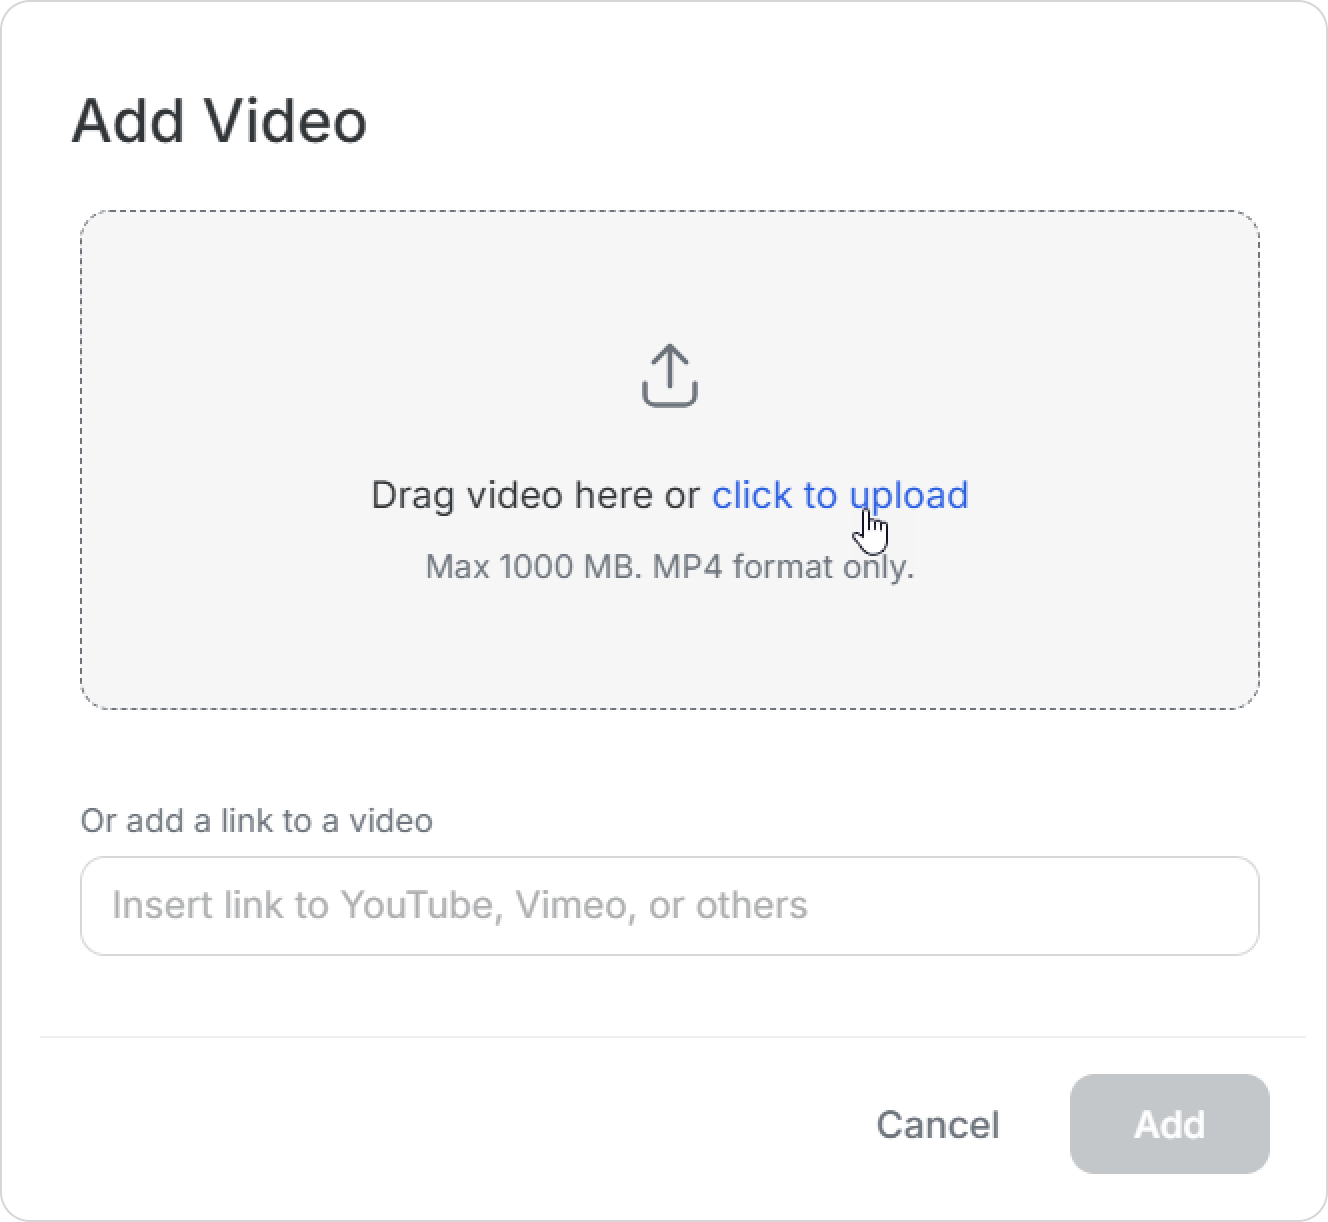Select the tray-with-arrow upload symbol
Screen dimensions: 1328x1222
pyautogui.click(x=669, y=376)
